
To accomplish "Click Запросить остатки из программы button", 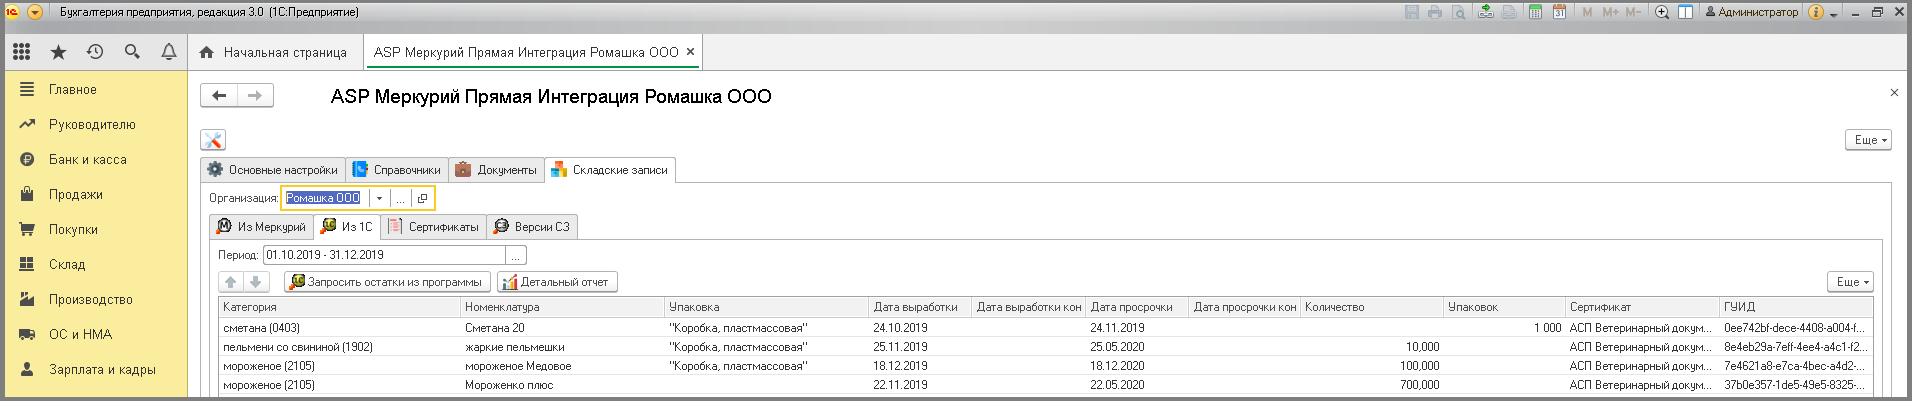I will click(x=388, y=282).
